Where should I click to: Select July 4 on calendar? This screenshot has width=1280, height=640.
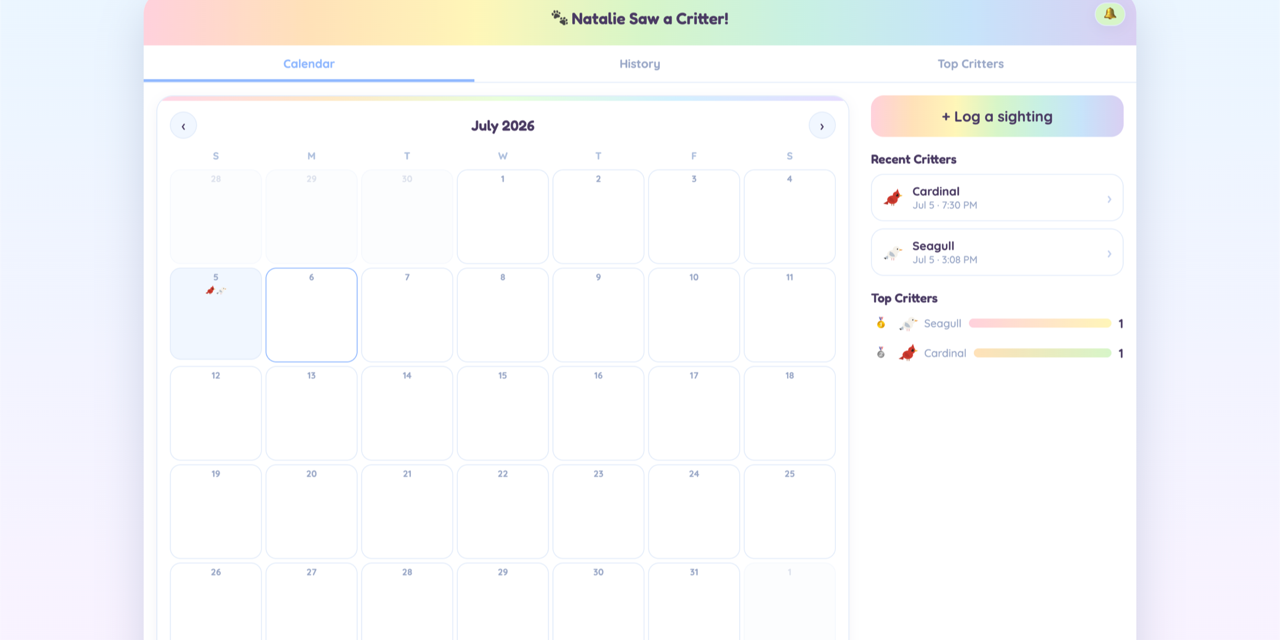point(790,216)
